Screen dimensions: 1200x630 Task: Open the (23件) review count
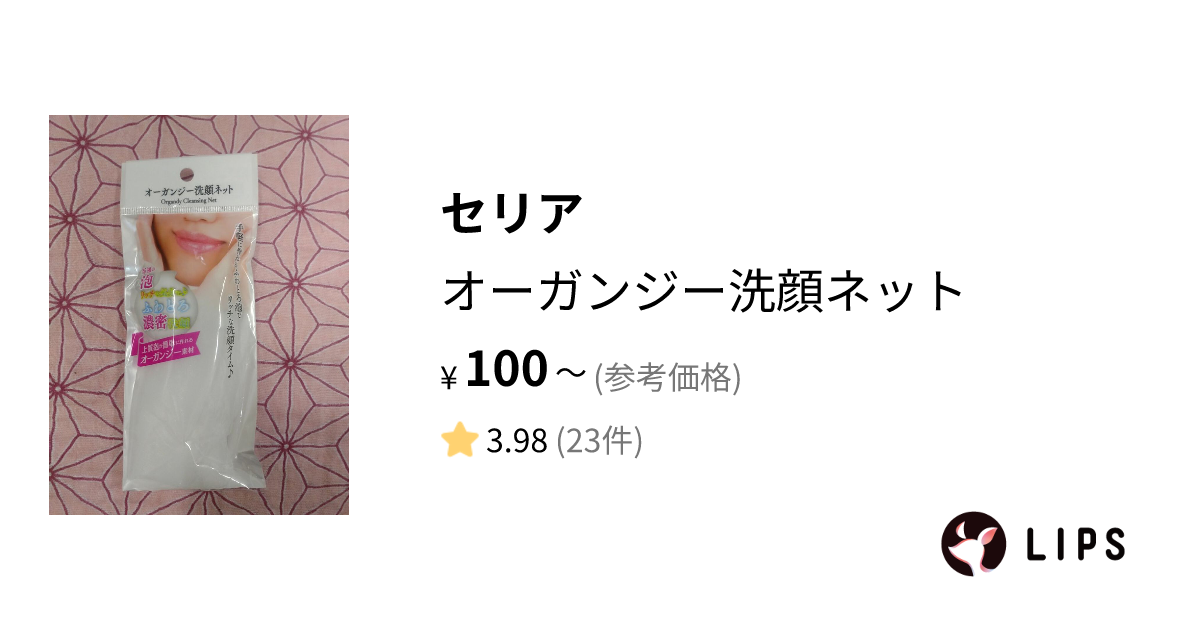[598, 440]
